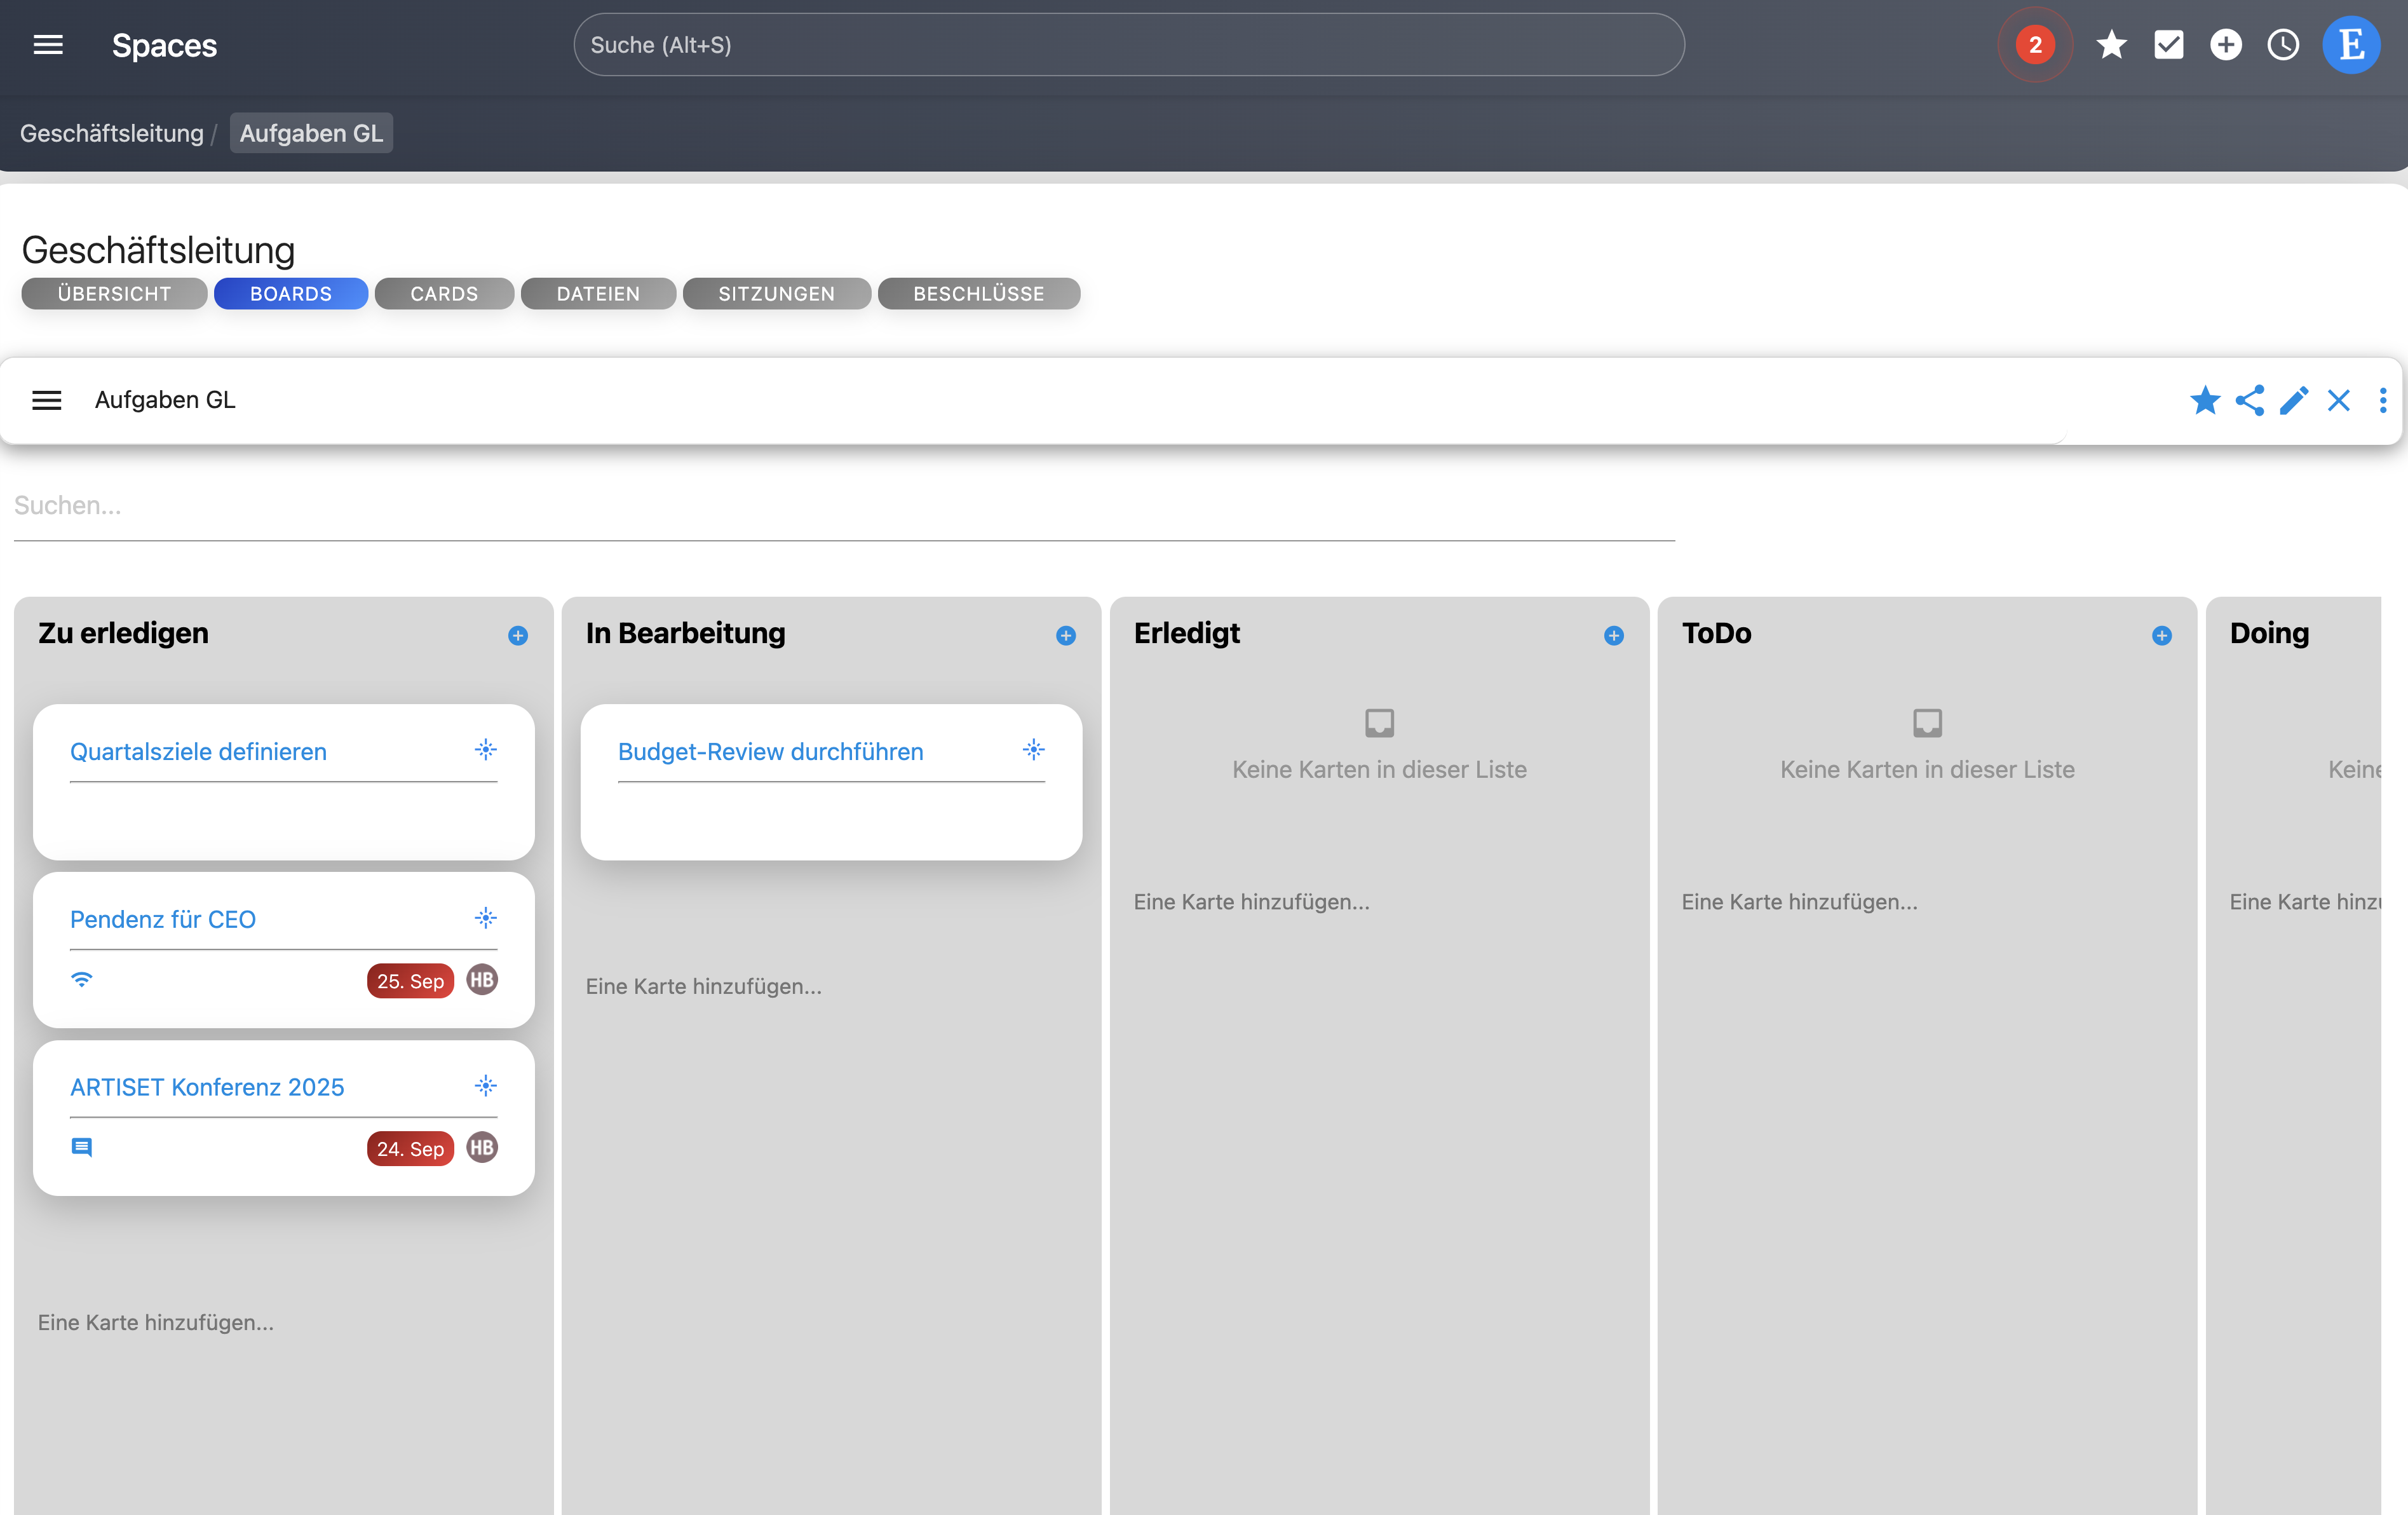
Task: Add a card to the Erledigt list with plus
Action: tap(1613, 636)
